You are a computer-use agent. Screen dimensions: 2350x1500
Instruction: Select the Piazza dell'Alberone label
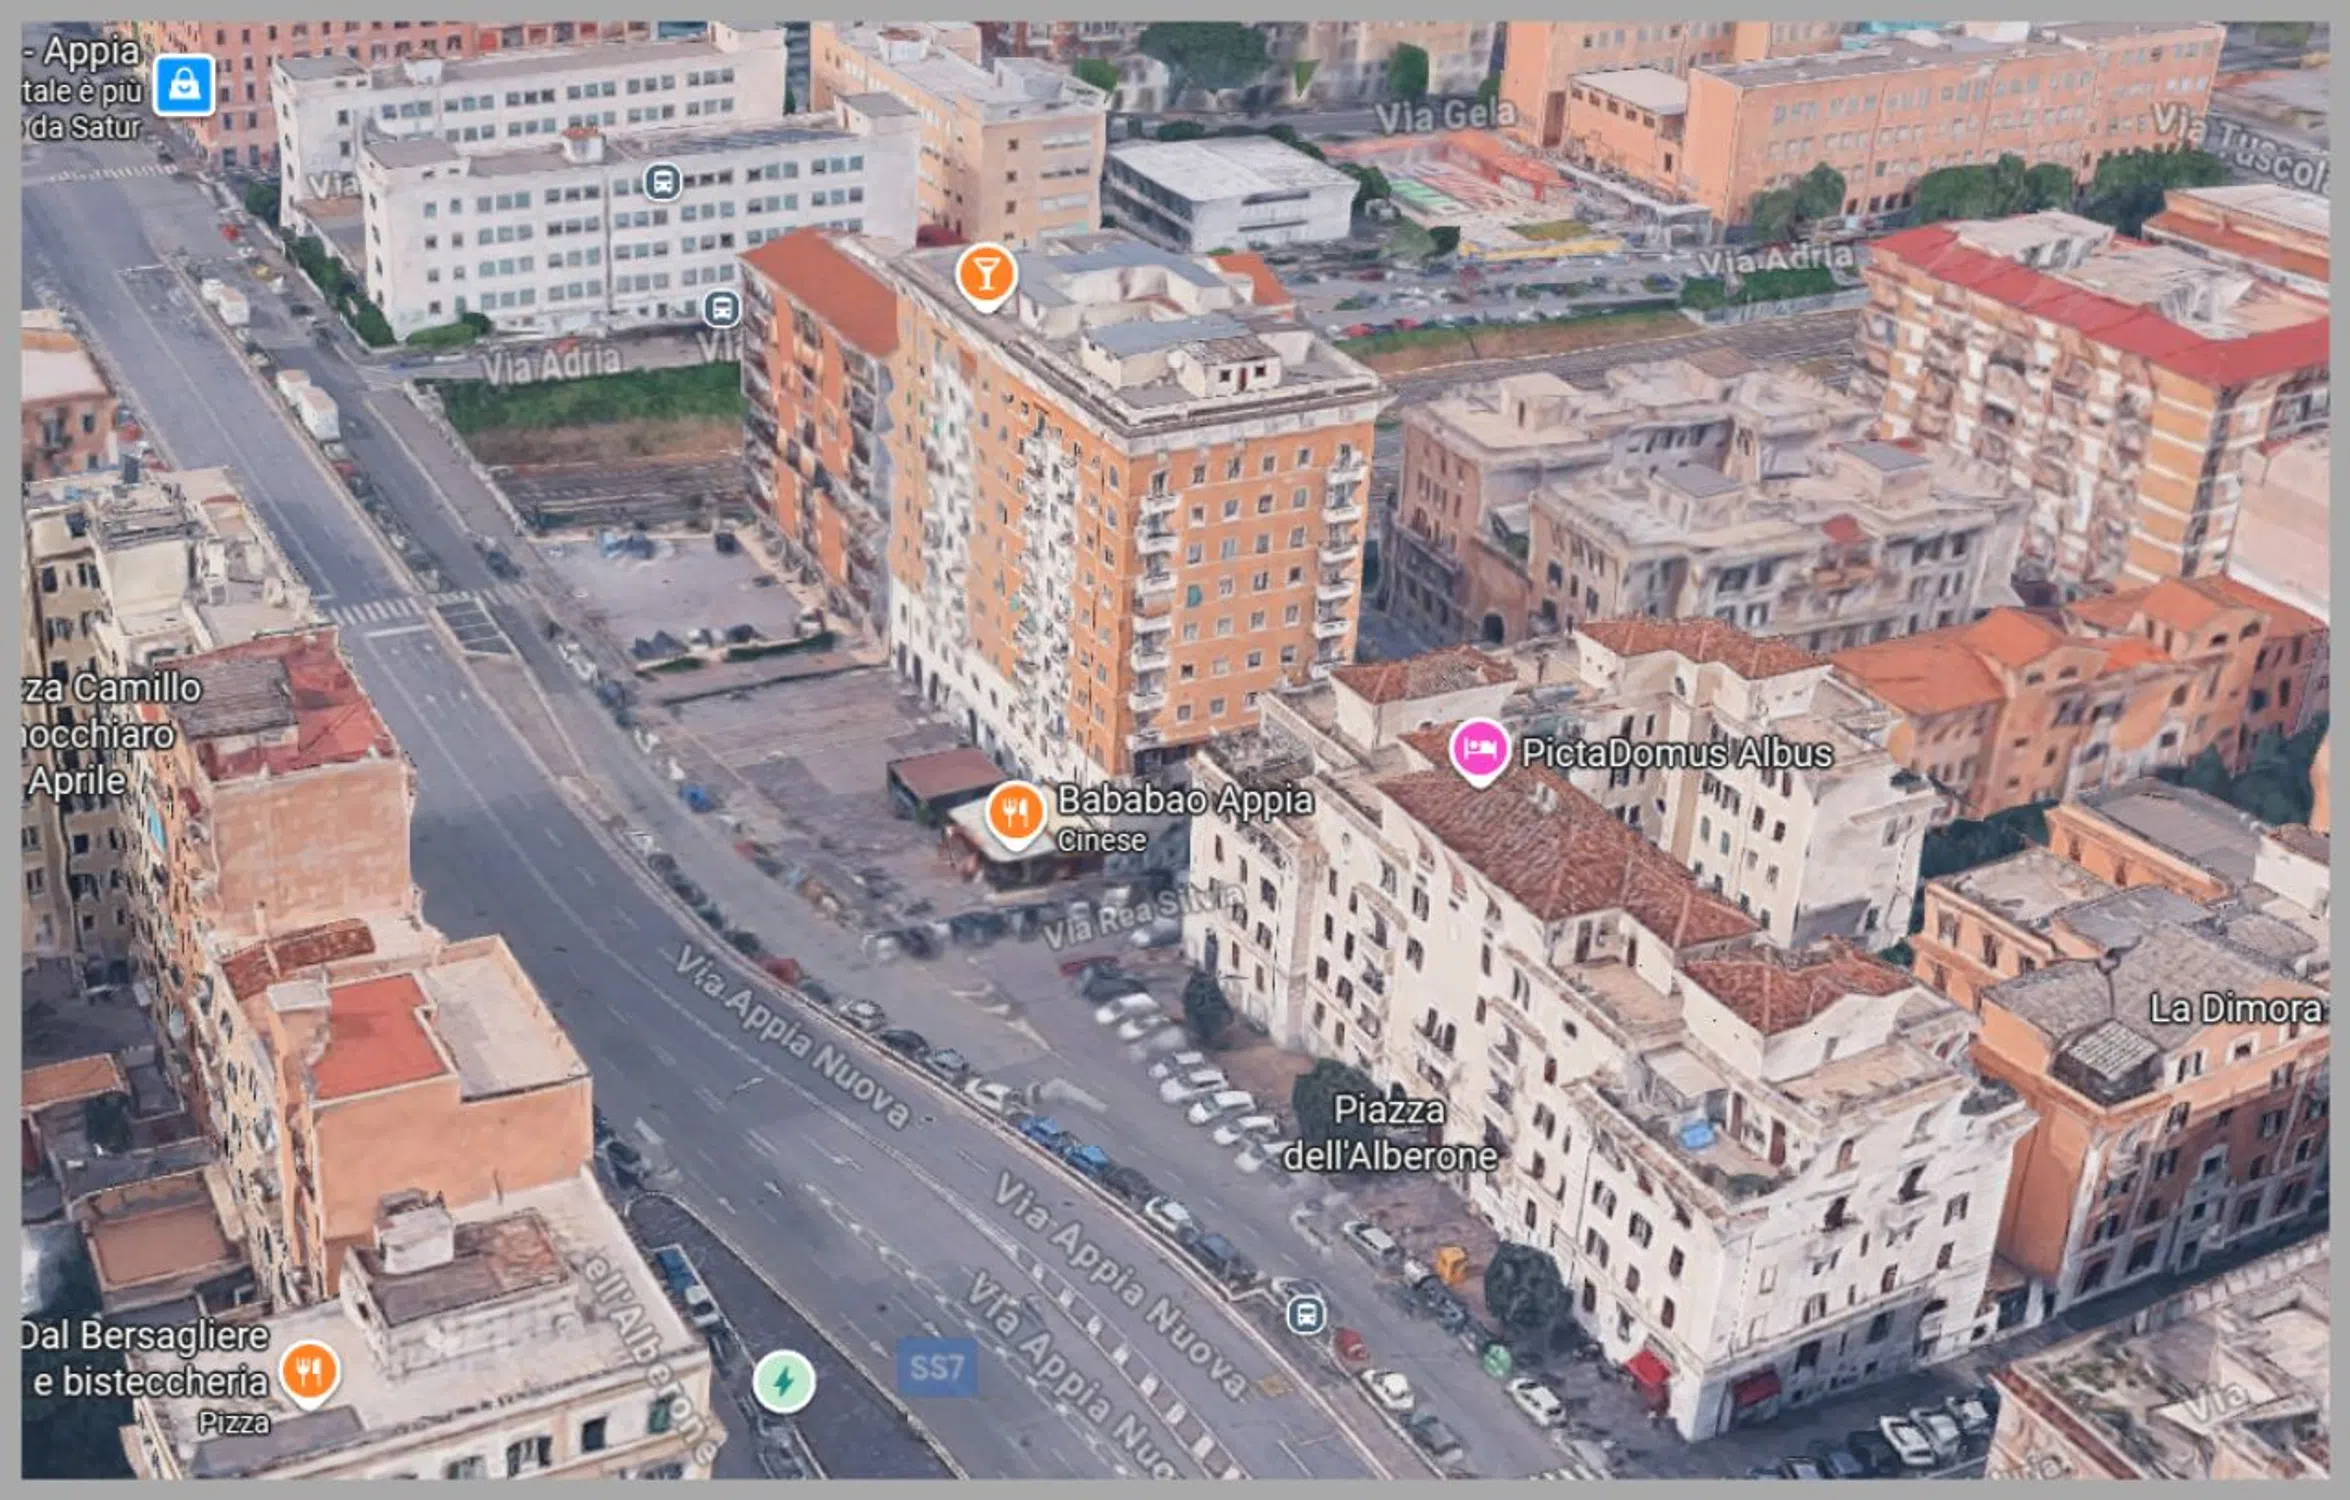coord(1390,1133)
